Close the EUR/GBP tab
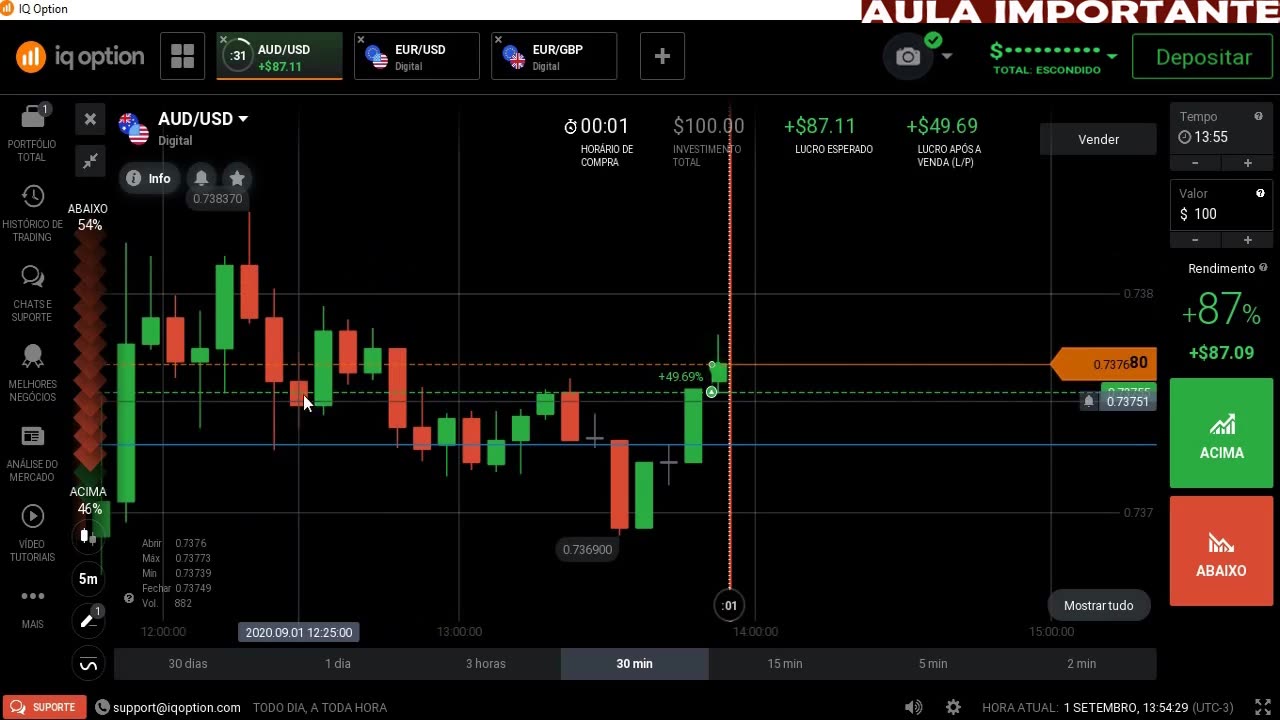 498,40
